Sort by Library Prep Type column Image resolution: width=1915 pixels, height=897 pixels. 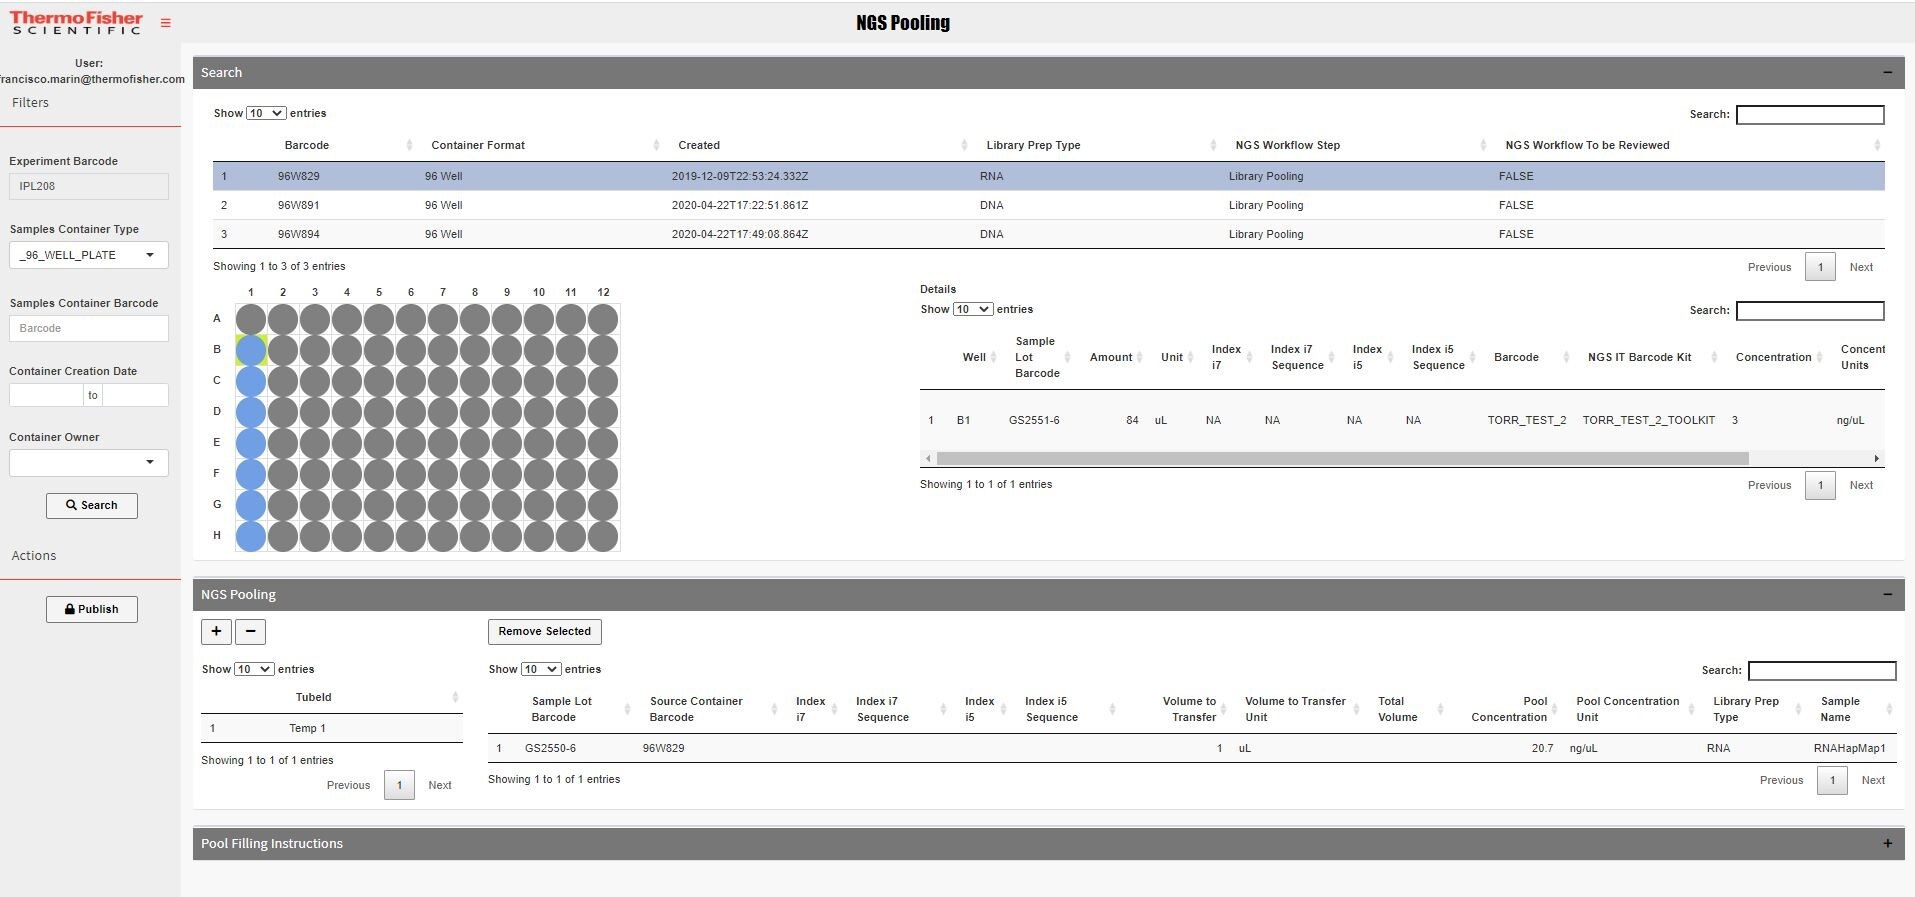click(1033, 145)
